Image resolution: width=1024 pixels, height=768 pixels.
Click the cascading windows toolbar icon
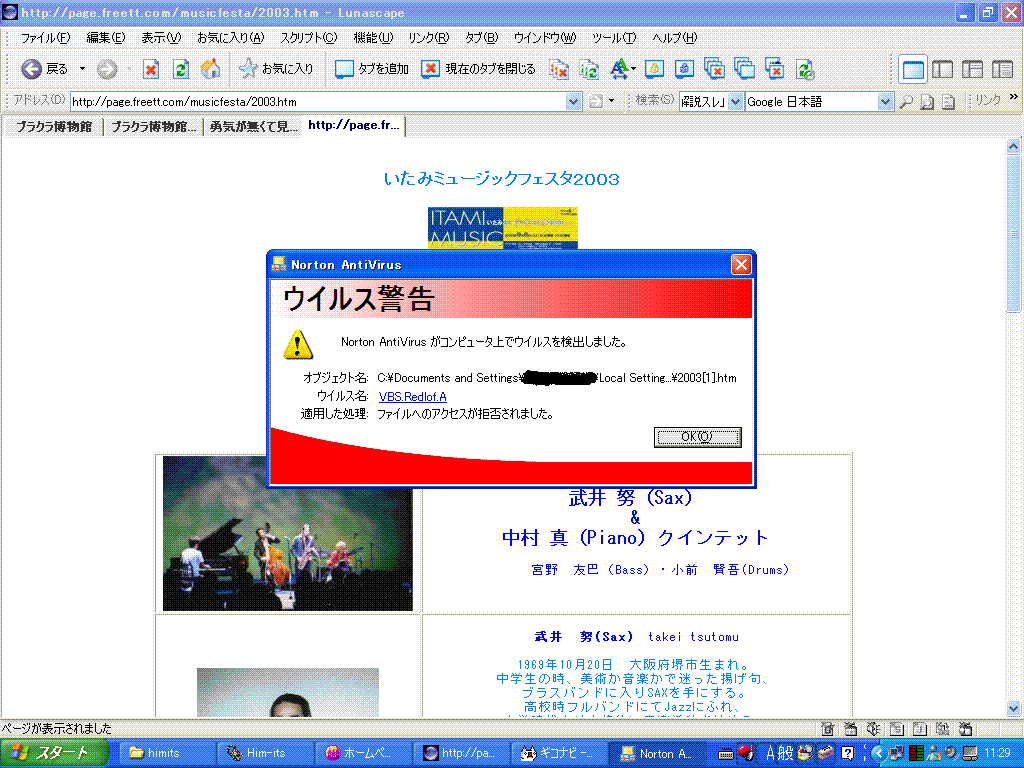click(x=744, y=69)
